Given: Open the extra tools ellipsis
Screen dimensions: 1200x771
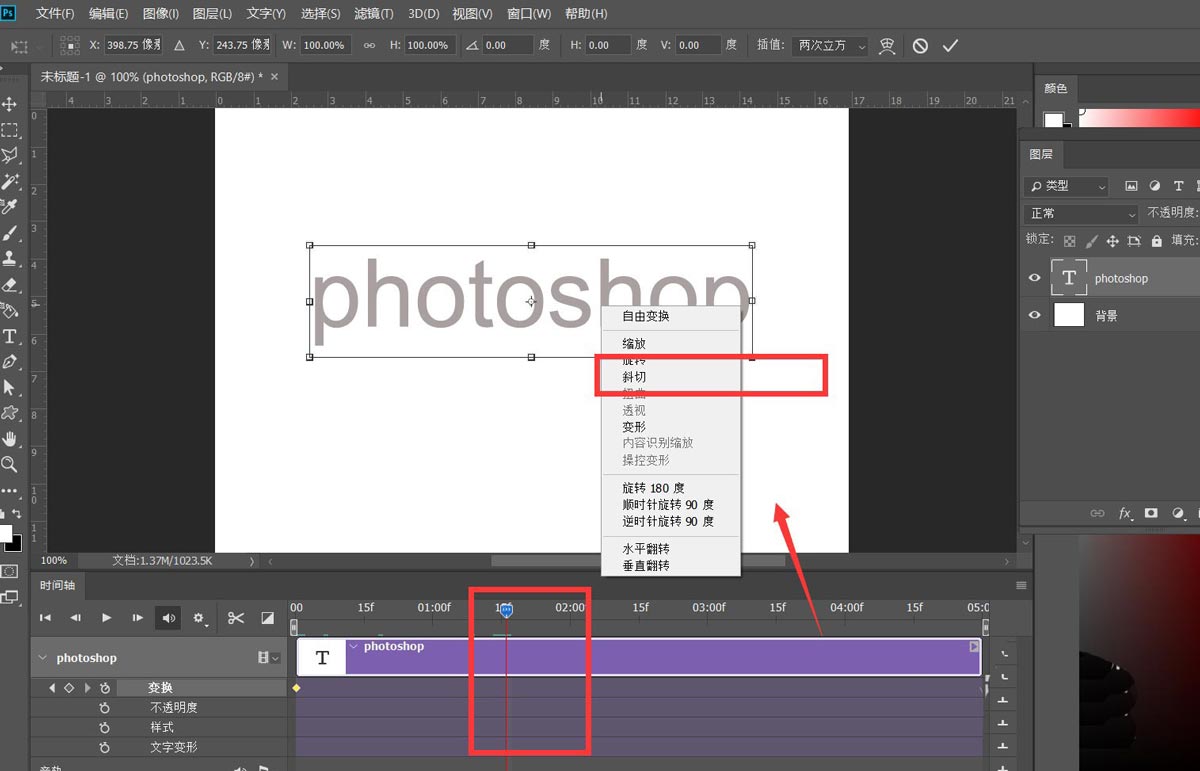Looking at the screenshot, I should (10, 491).
